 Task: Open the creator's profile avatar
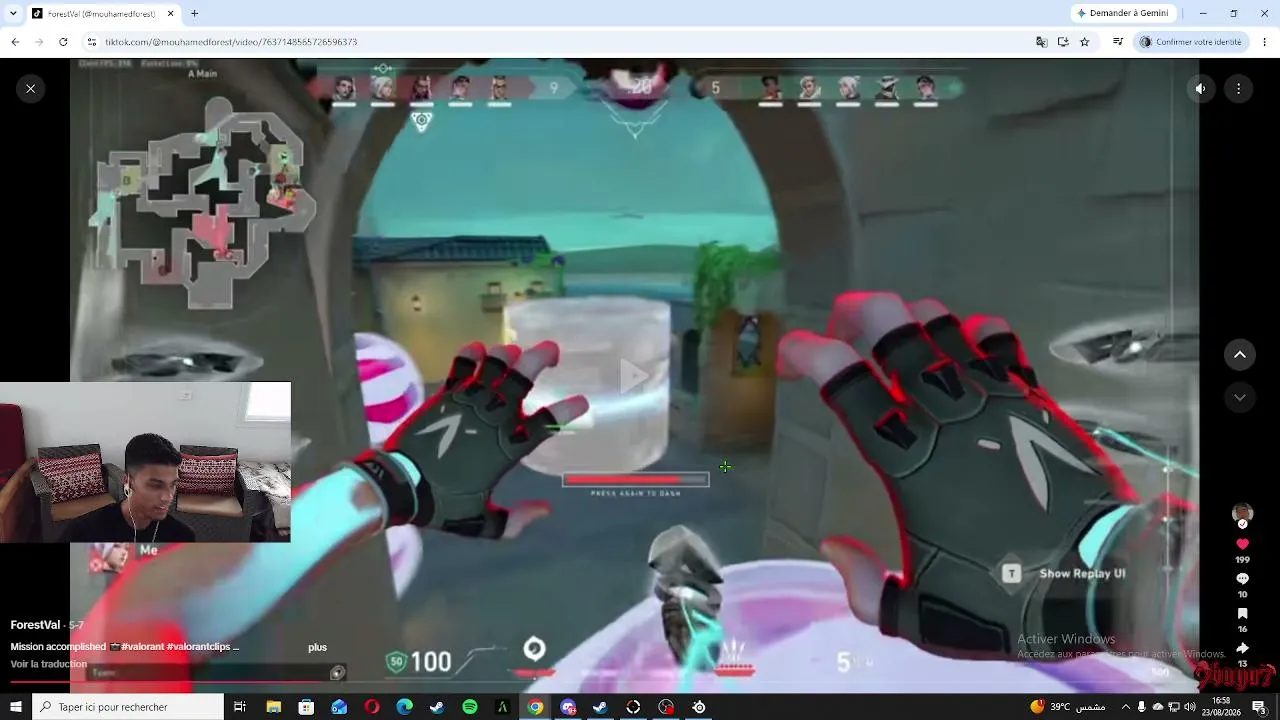(1242, 515)
